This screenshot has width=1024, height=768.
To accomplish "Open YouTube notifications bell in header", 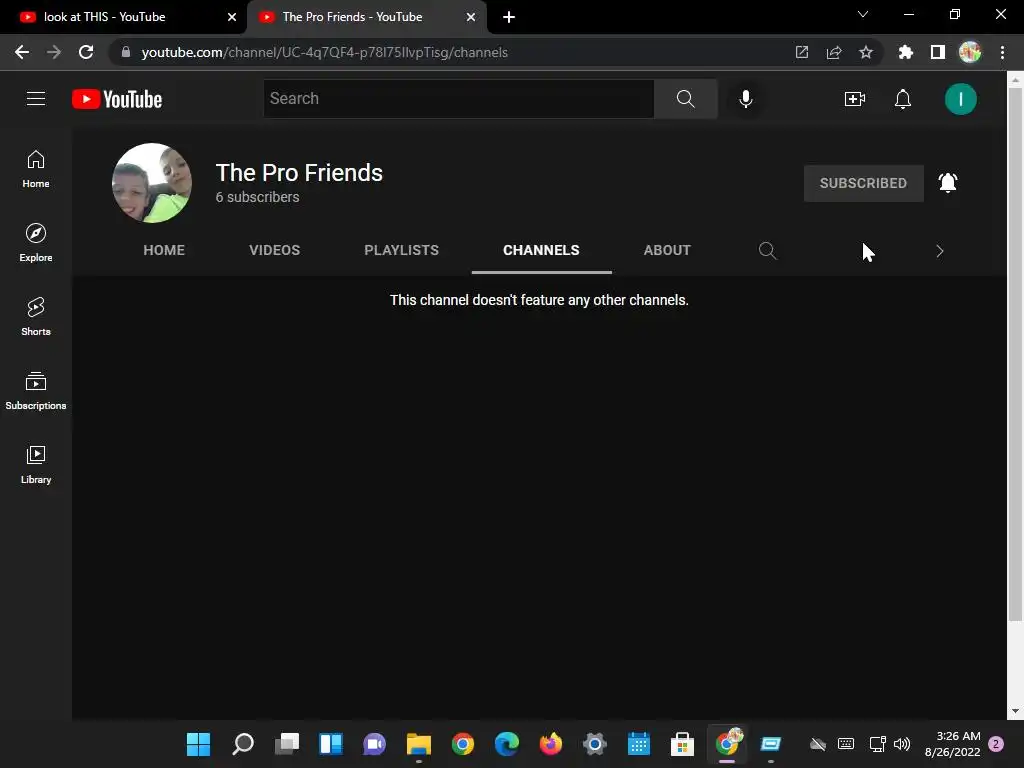I will [903, 99].
